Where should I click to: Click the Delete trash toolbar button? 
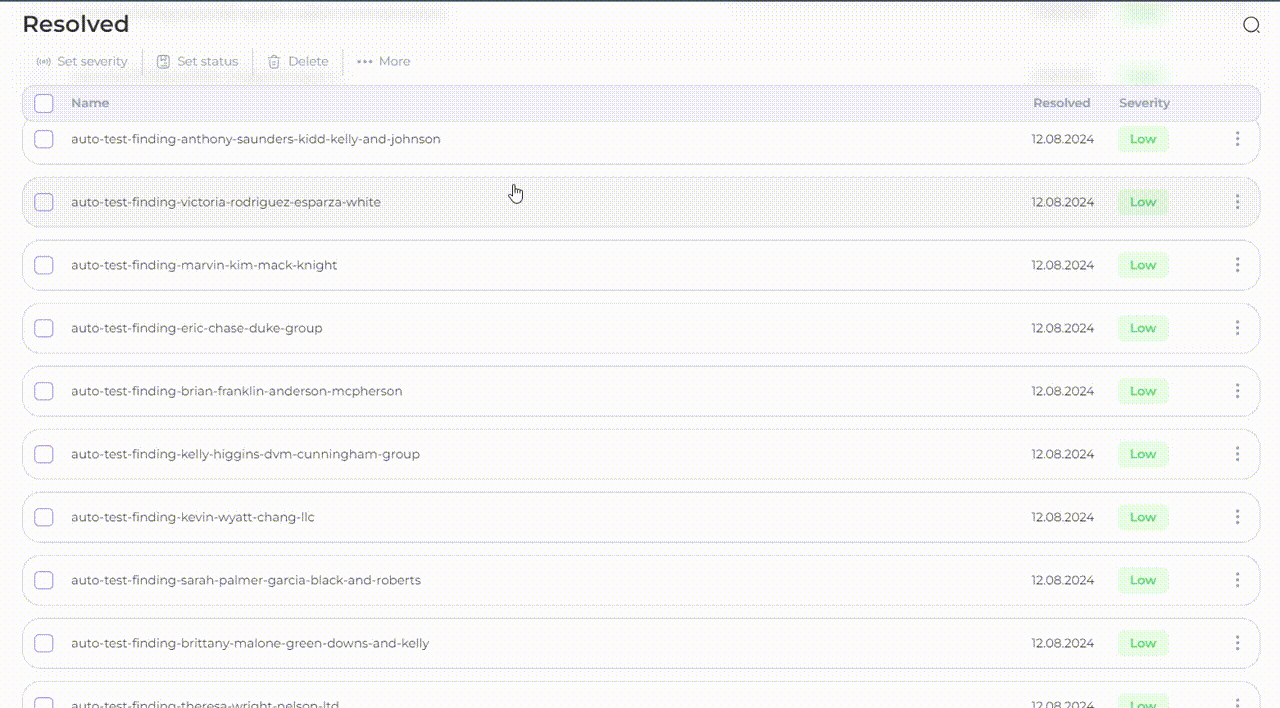(x=298, y=62)
